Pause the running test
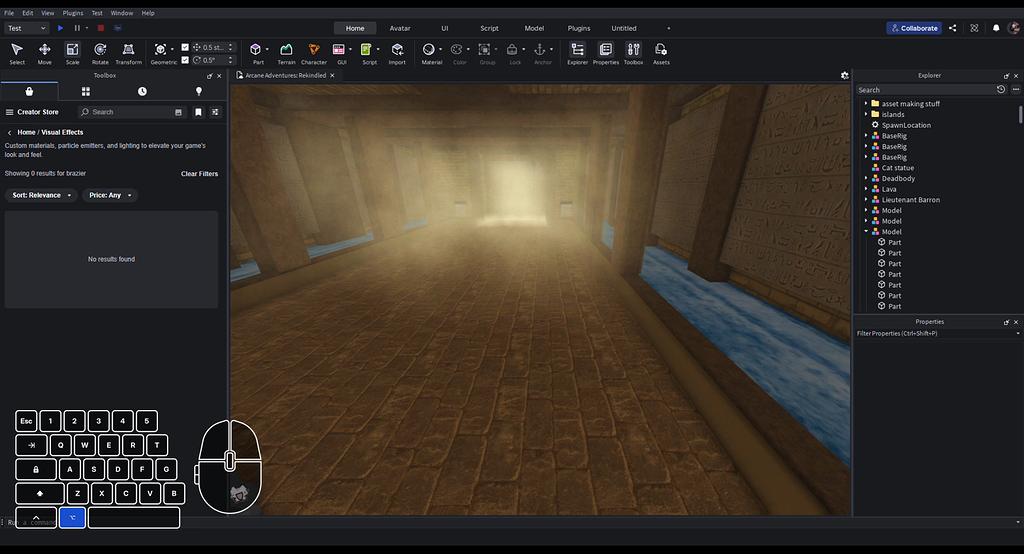The width and height of the screenshot is (1024, 554). [x=77, y=28]
